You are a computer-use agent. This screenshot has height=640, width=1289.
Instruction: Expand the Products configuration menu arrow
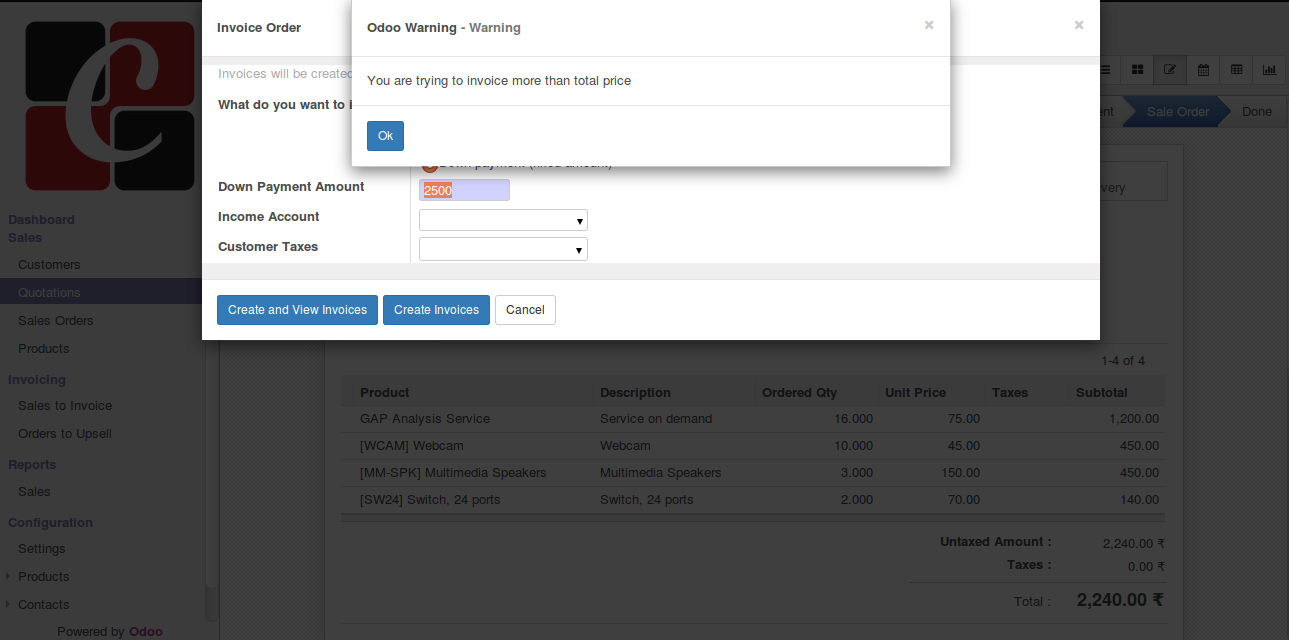coord(8,577)
